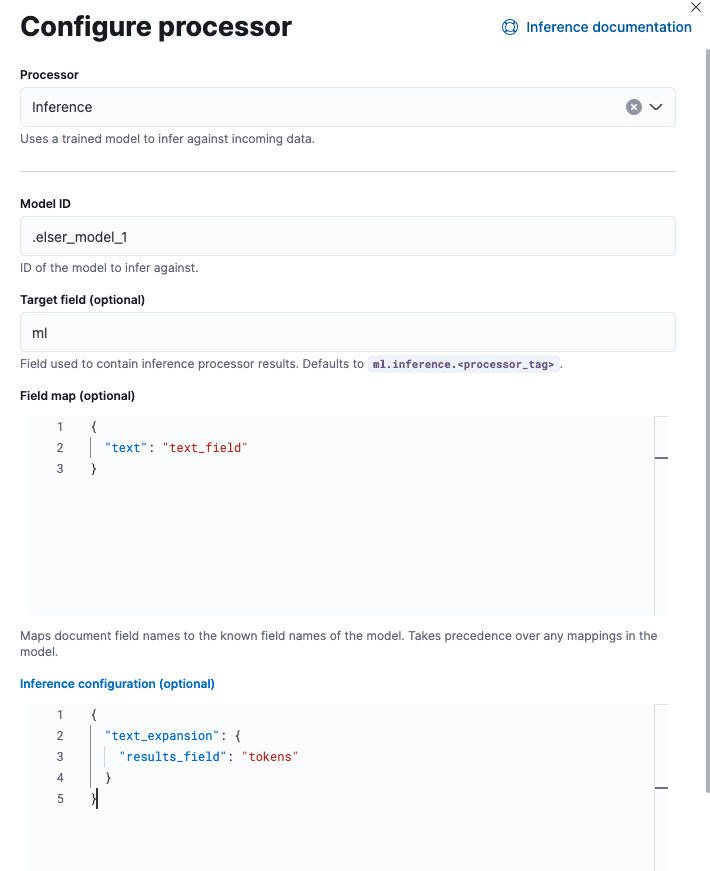Click the "text" key in Field map
Image resolution: width=710 pixels, height=871 pixels.
(x=125, y=447)
